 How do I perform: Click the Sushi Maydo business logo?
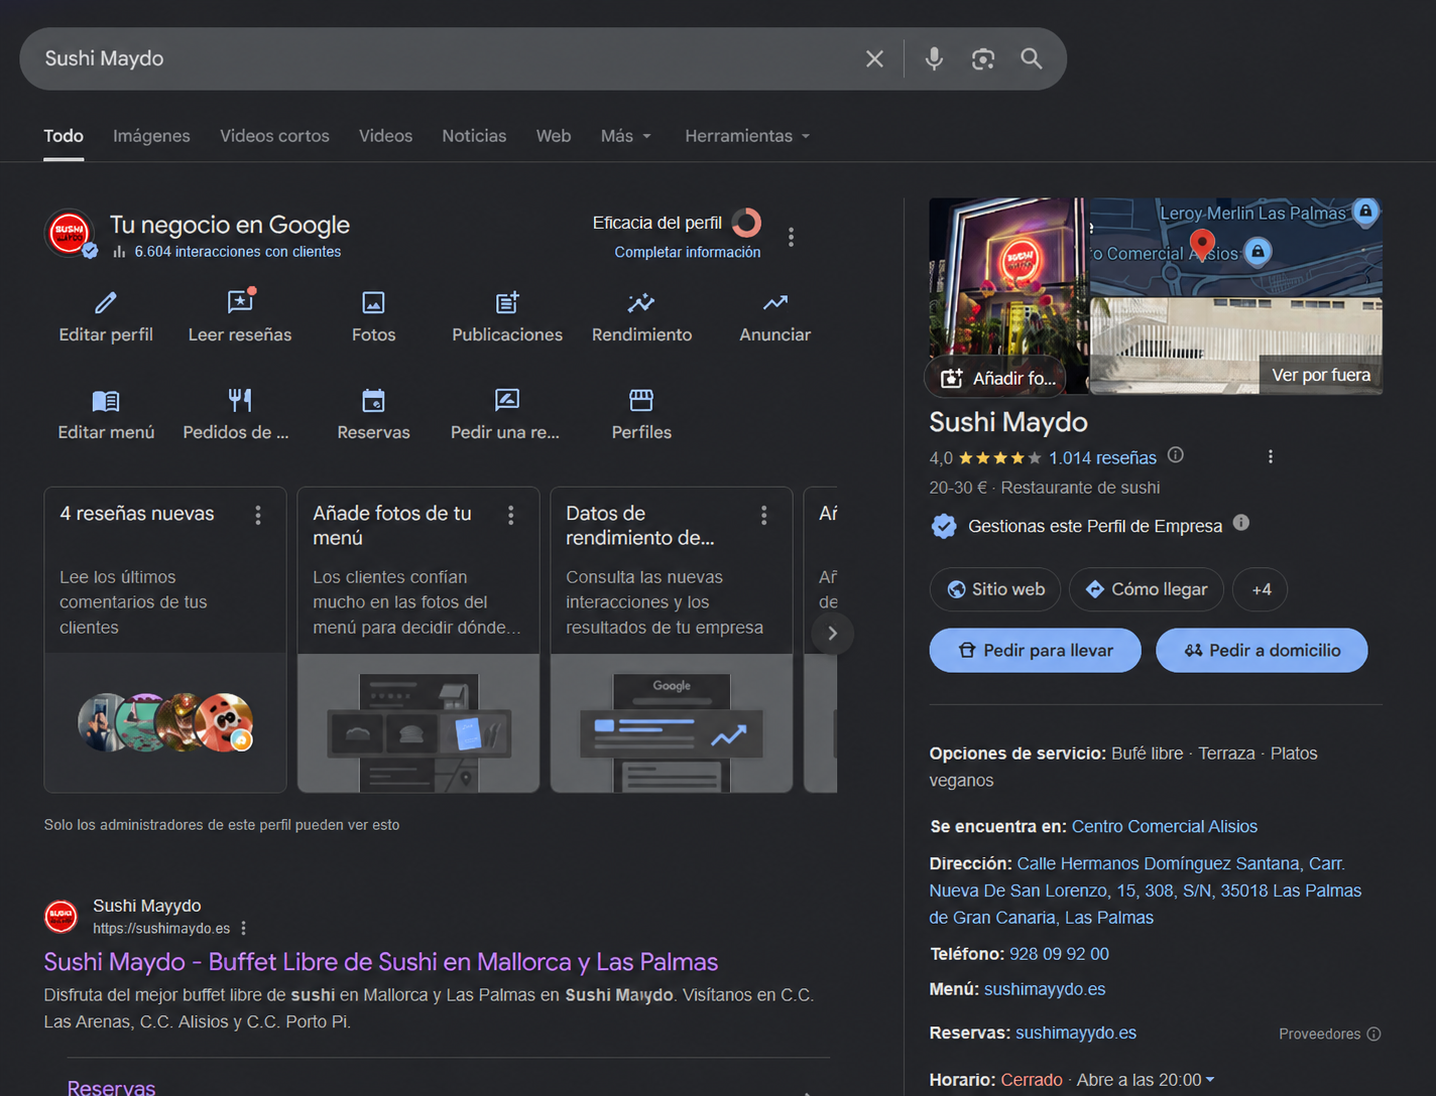[69, 234]
